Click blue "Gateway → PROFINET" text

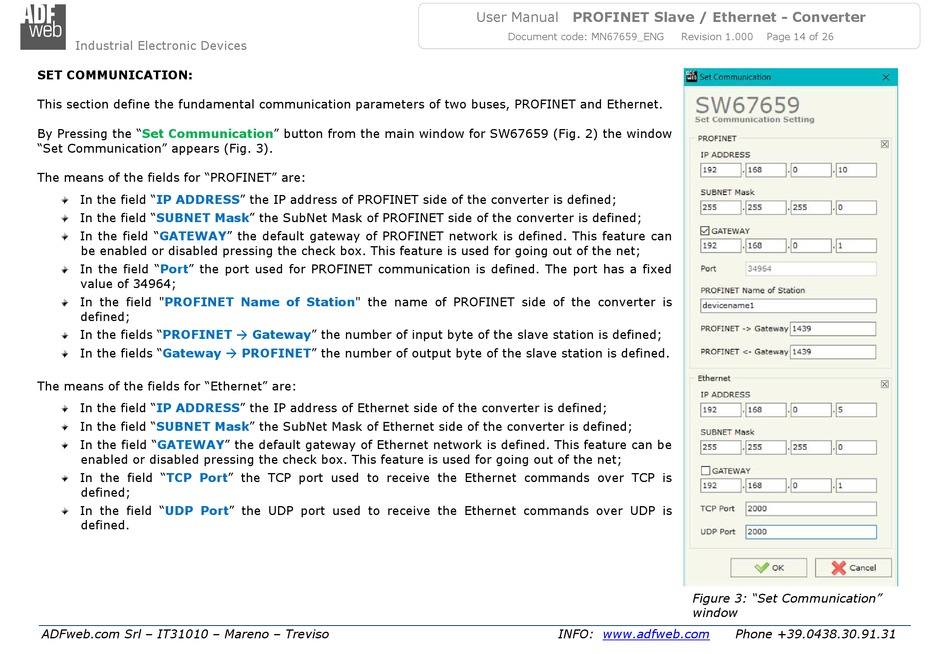point(236,353)
